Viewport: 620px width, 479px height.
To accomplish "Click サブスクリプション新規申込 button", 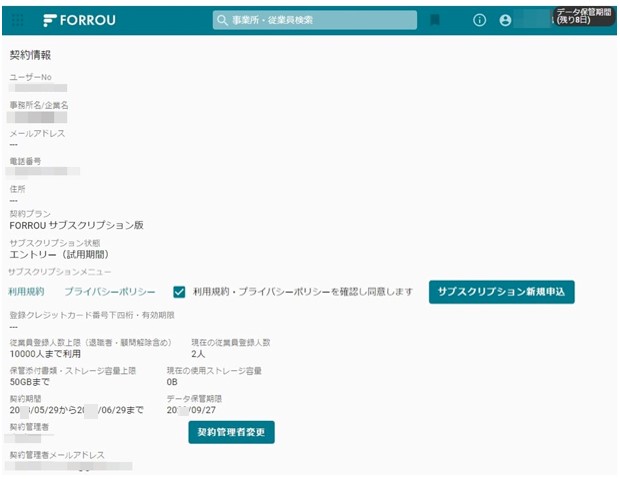I will tap(501, 292).
